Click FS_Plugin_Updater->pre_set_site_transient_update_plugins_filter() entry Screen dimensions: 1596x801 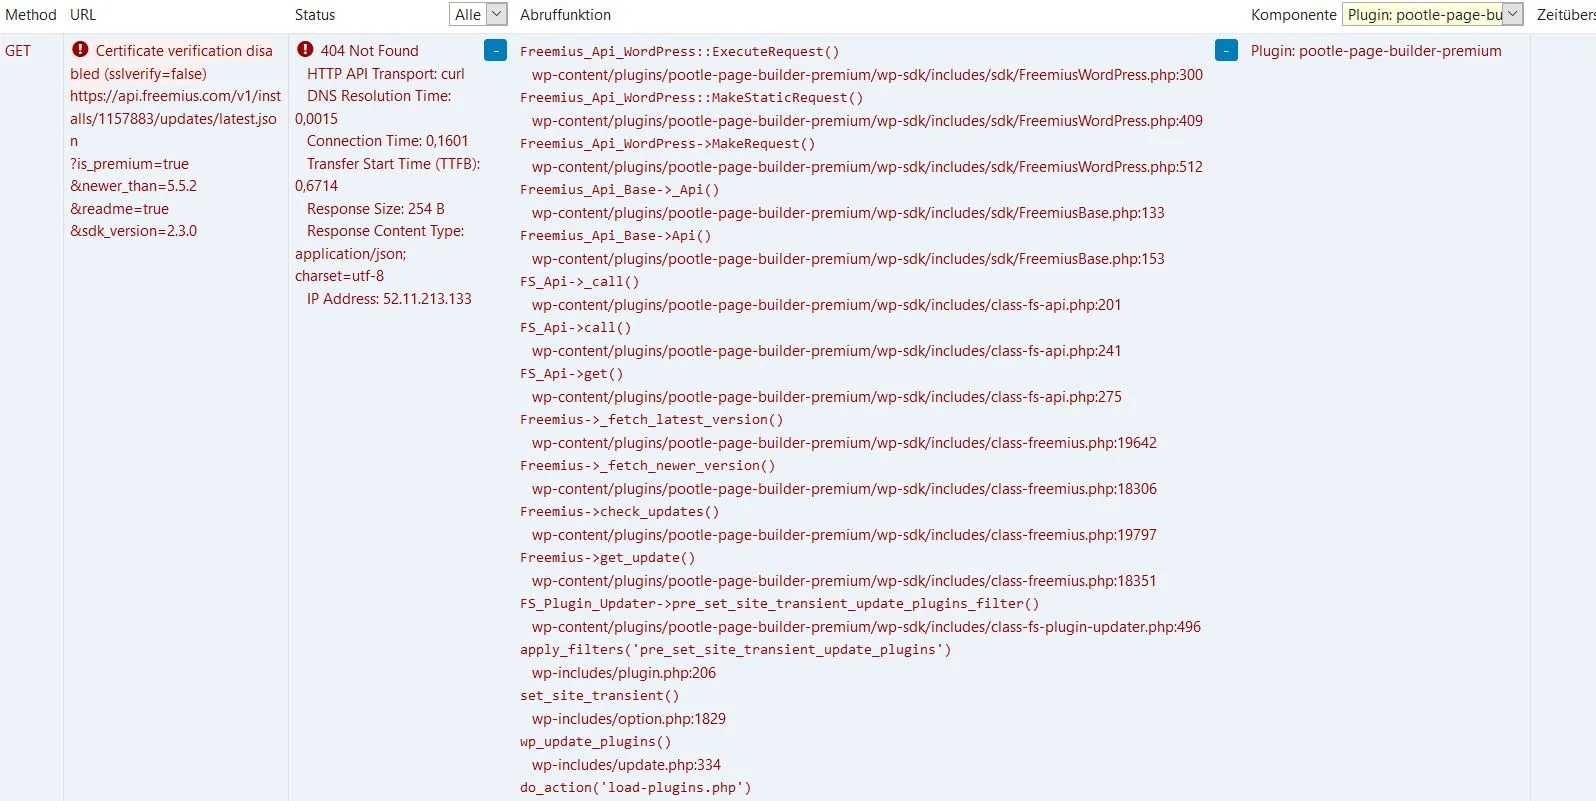[780, 604]
